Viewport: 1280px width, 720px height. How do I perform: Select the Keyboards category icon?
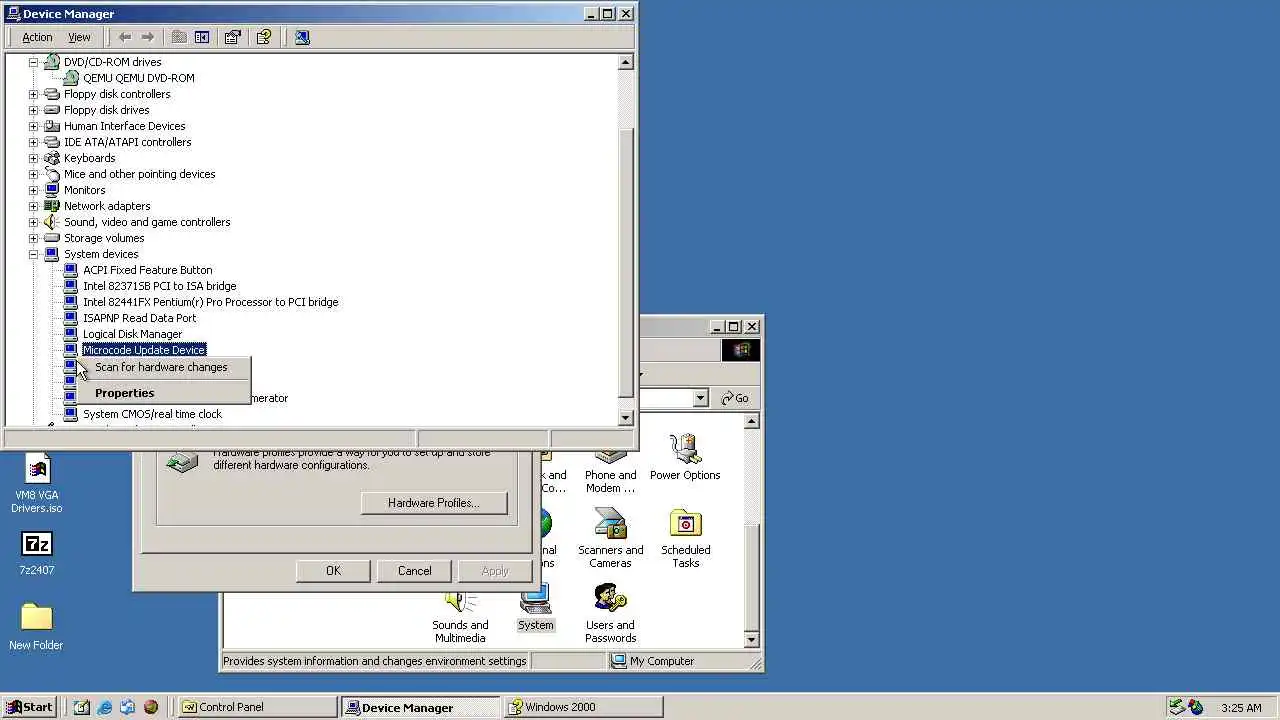(x=52, y=158)
